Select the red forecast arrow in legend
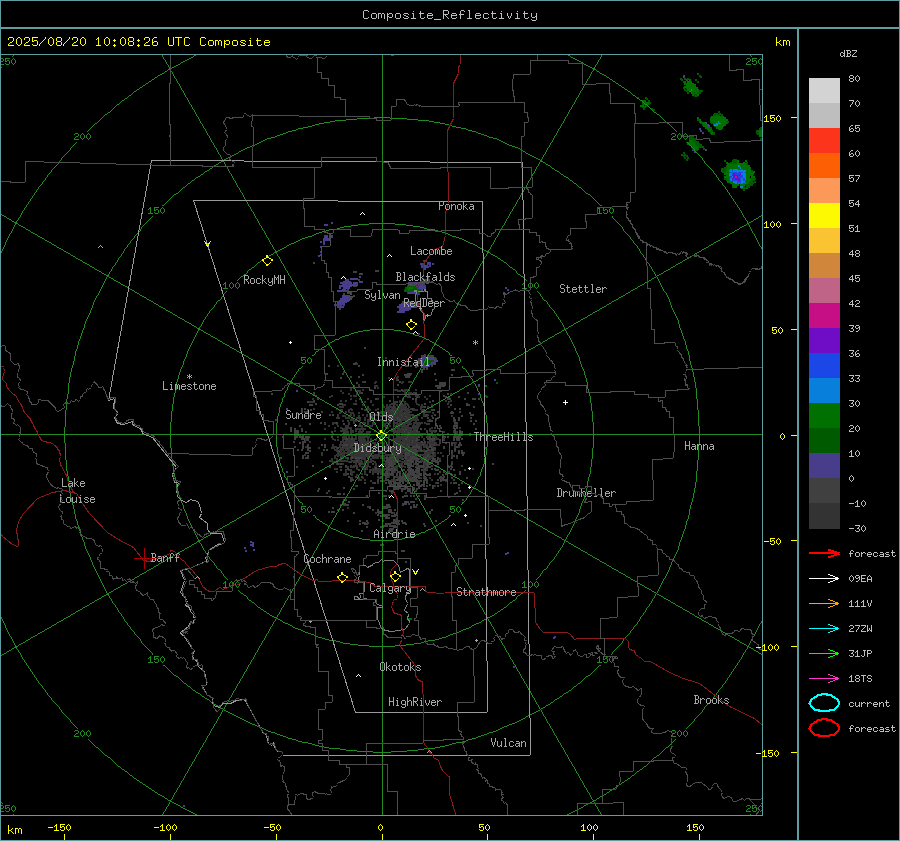 pyautogui.click(x=824, y=553)
